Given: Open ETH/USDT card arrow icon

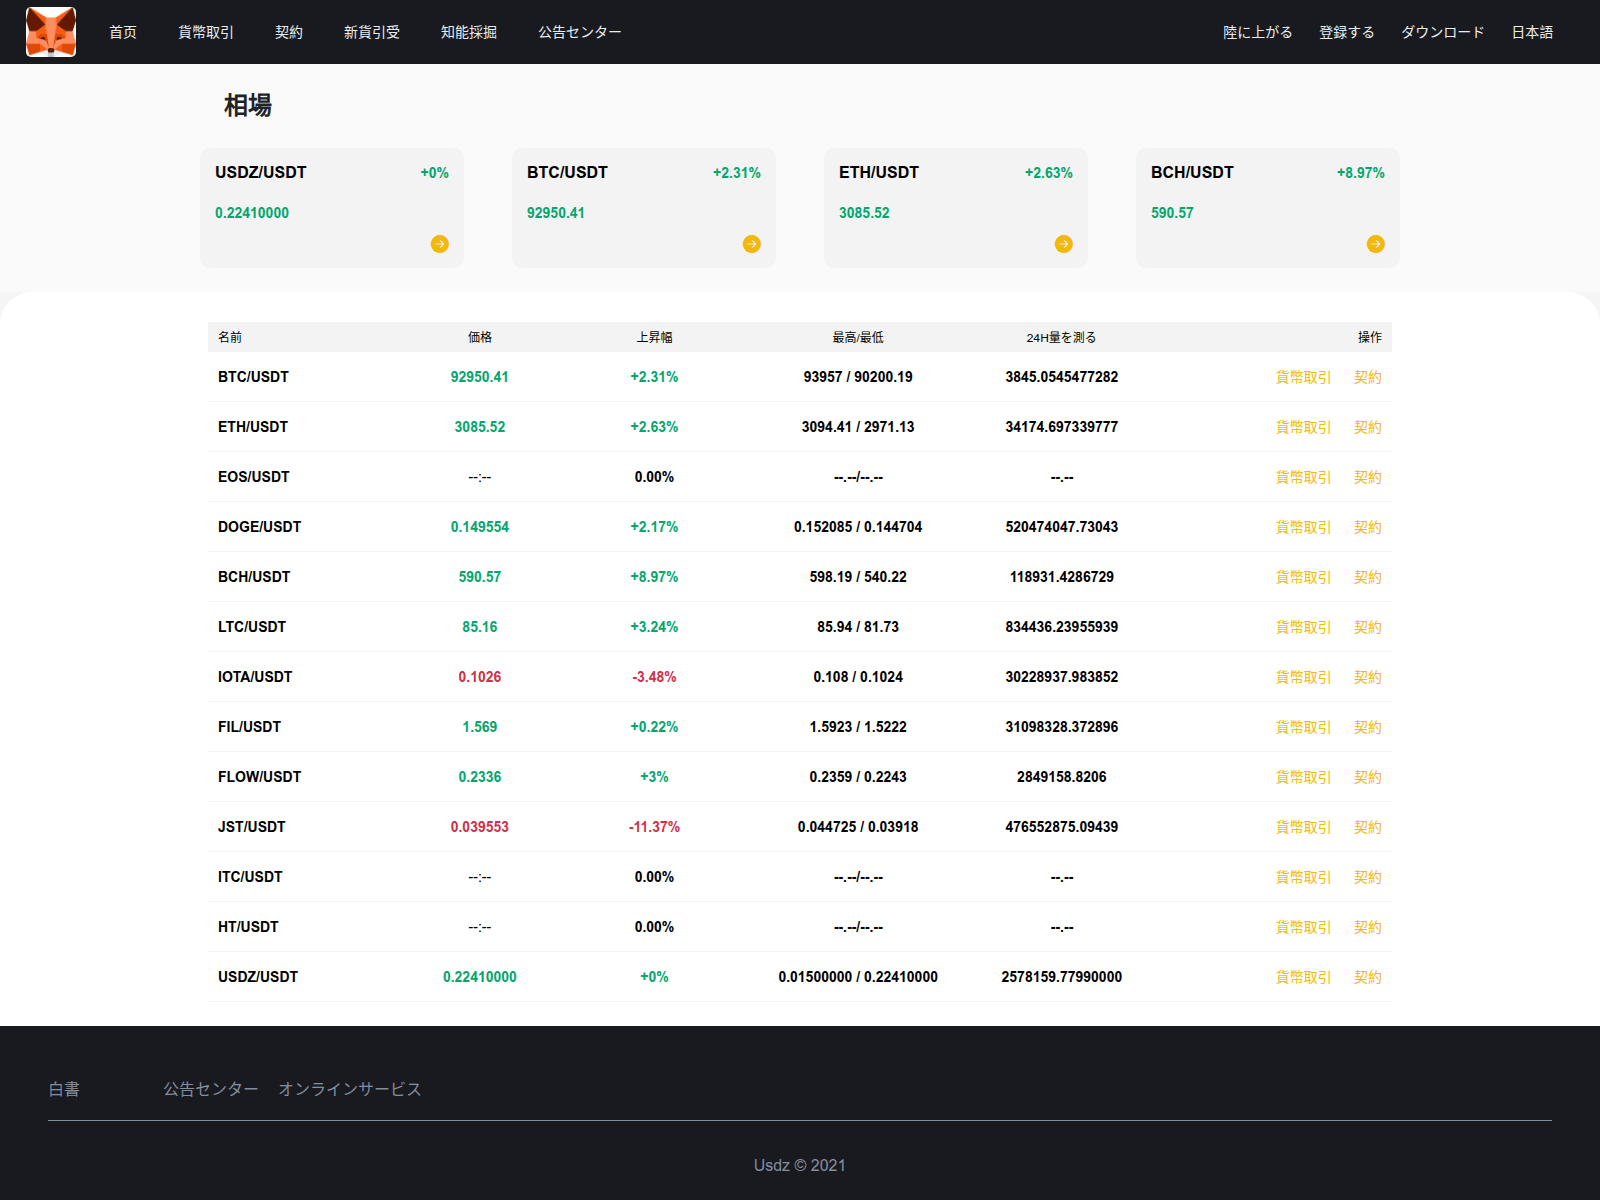Looking at the screenshot, I should (1064, 244).
